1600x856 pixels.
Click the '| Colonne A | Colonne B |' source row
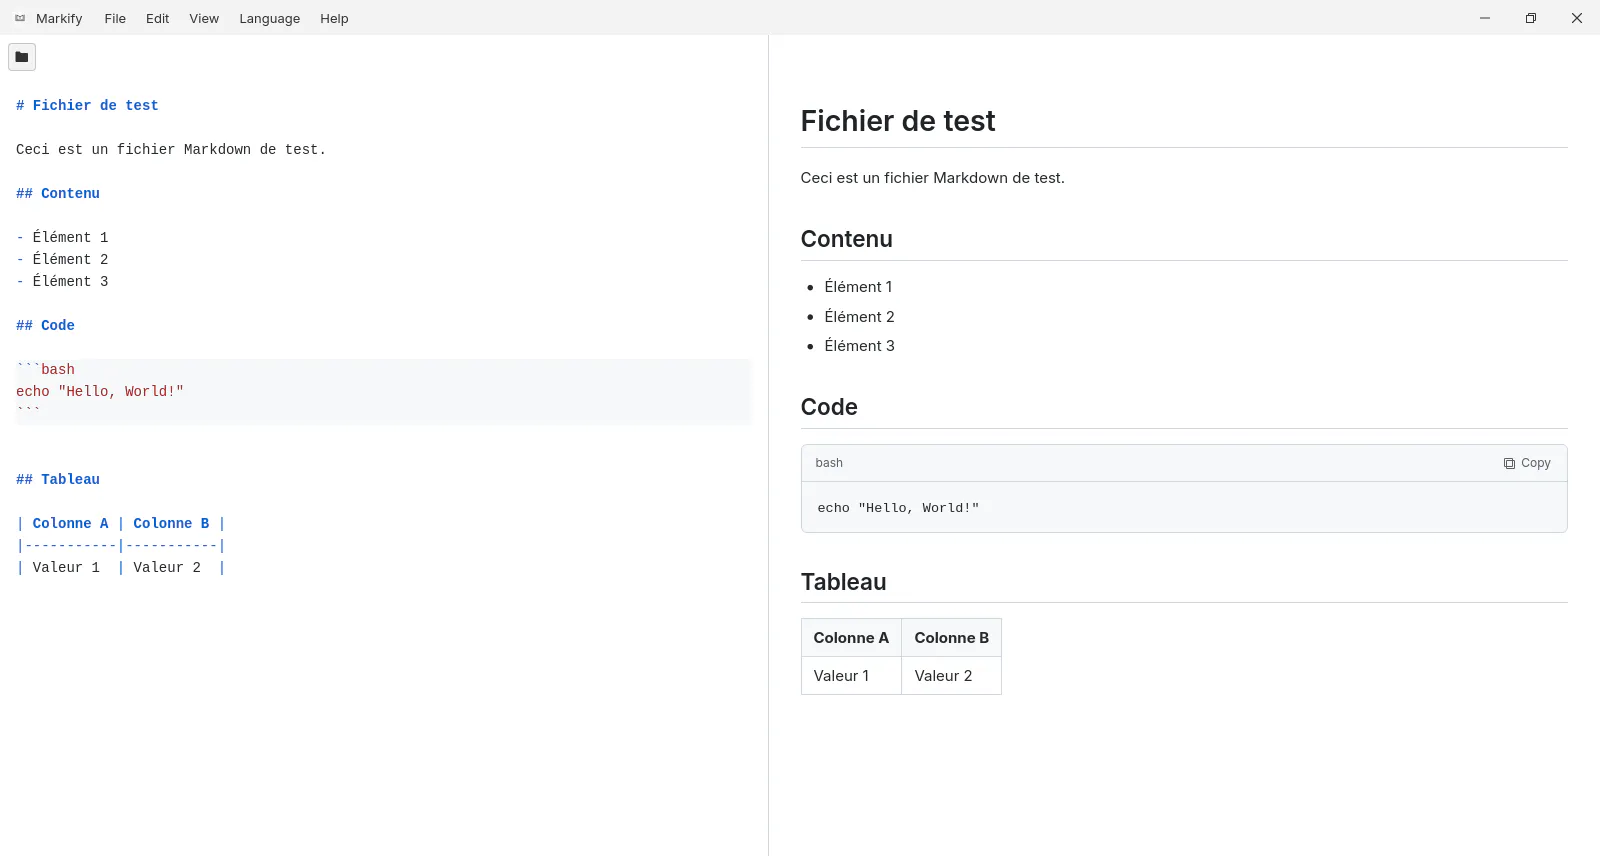121,524
